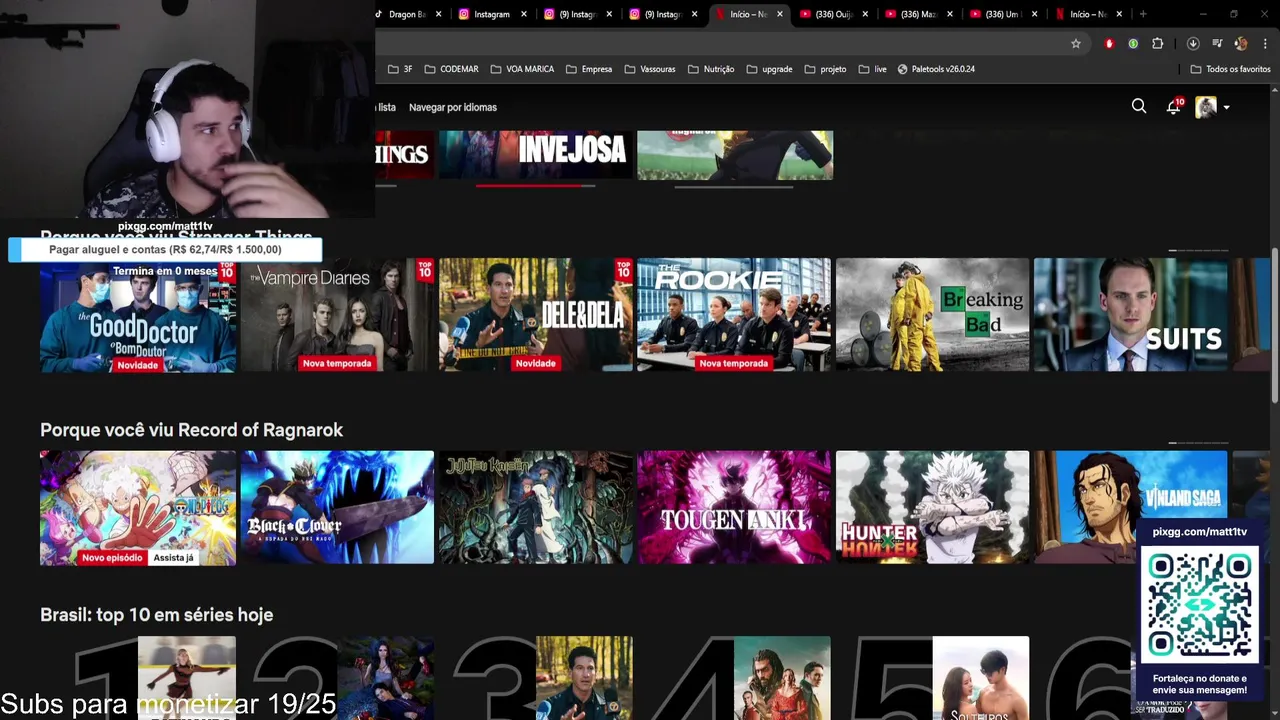Close the (336) Maz YouTube tab

pyautogui.click(x=950, y=14)
